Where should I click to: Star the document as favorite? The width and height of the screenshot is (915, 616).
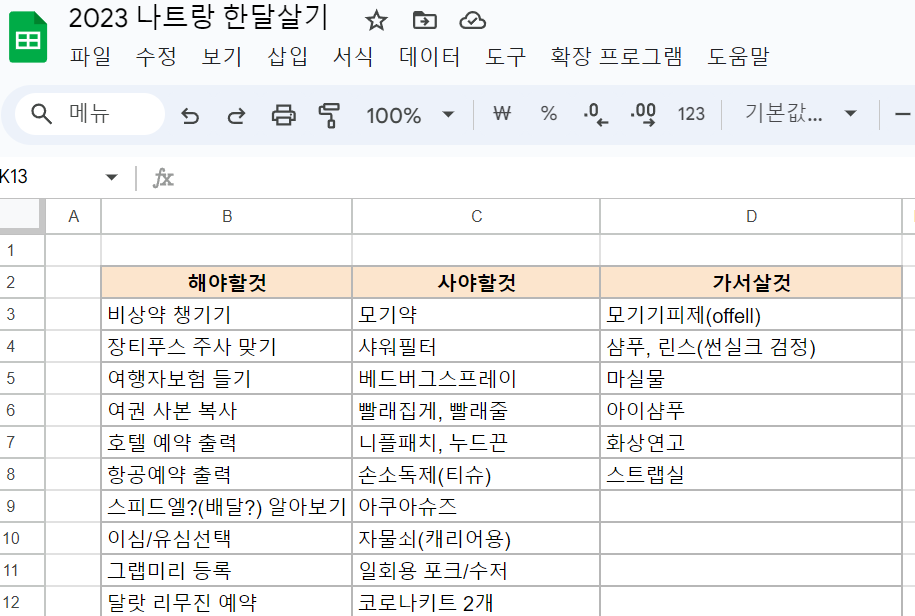point(376,21)
